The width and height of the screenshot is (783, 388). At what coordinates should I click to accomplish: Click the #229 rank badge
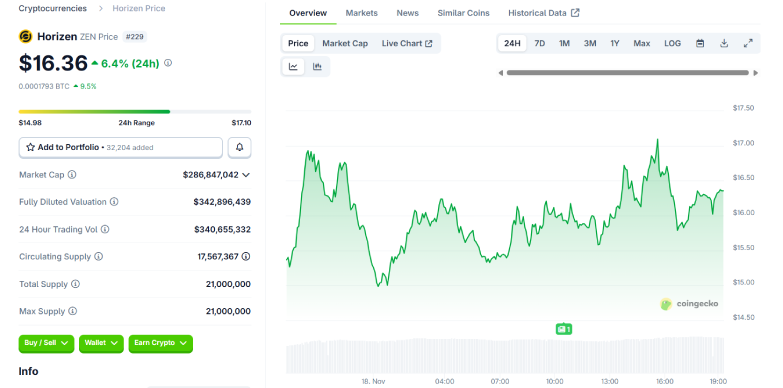click(x=135, y=36)
